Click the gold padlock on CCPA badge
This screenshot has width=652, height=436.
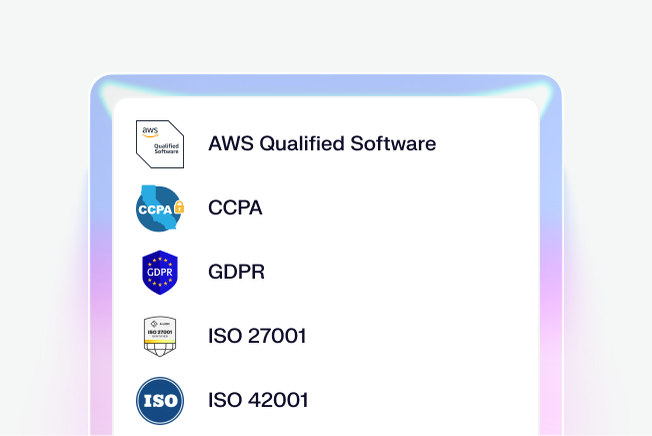pos(179,207)
